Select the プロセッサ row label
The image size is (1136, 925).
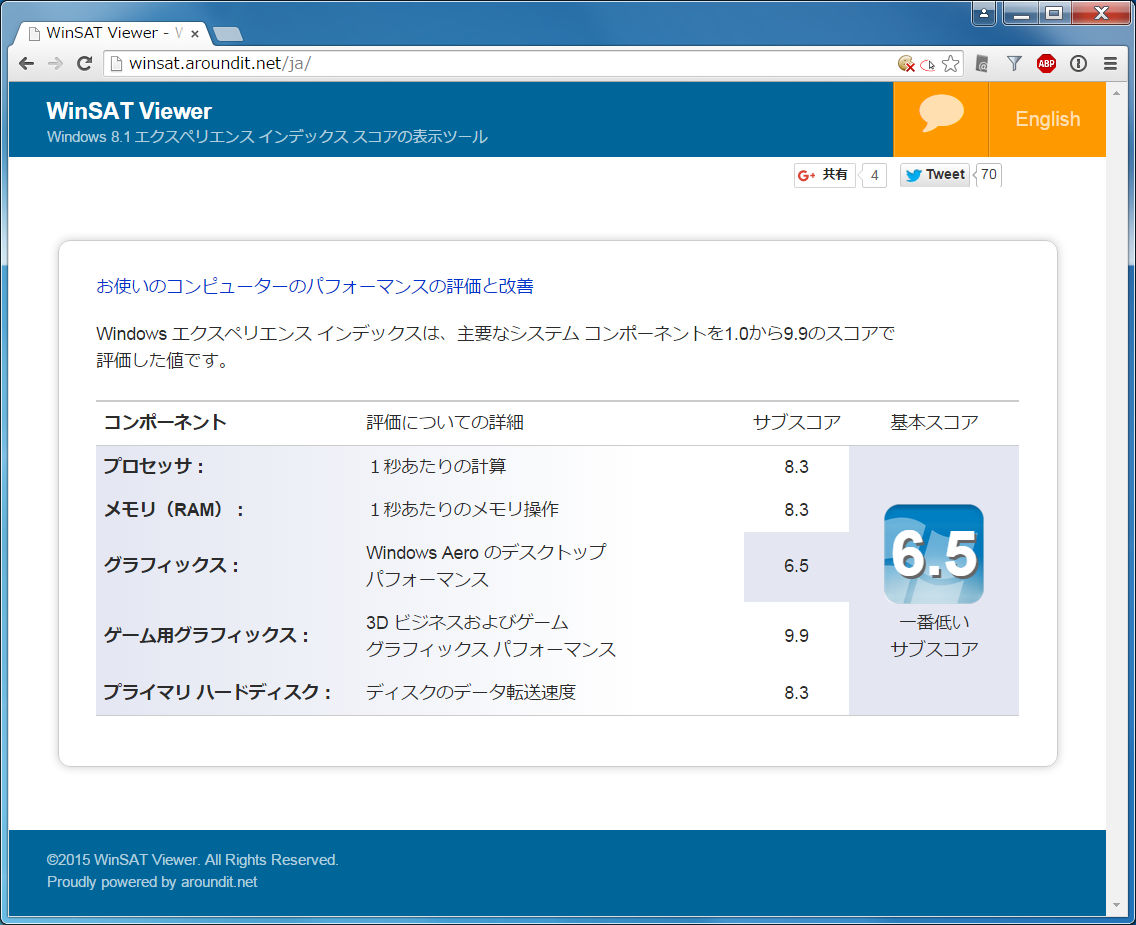(x=154, y=466)
